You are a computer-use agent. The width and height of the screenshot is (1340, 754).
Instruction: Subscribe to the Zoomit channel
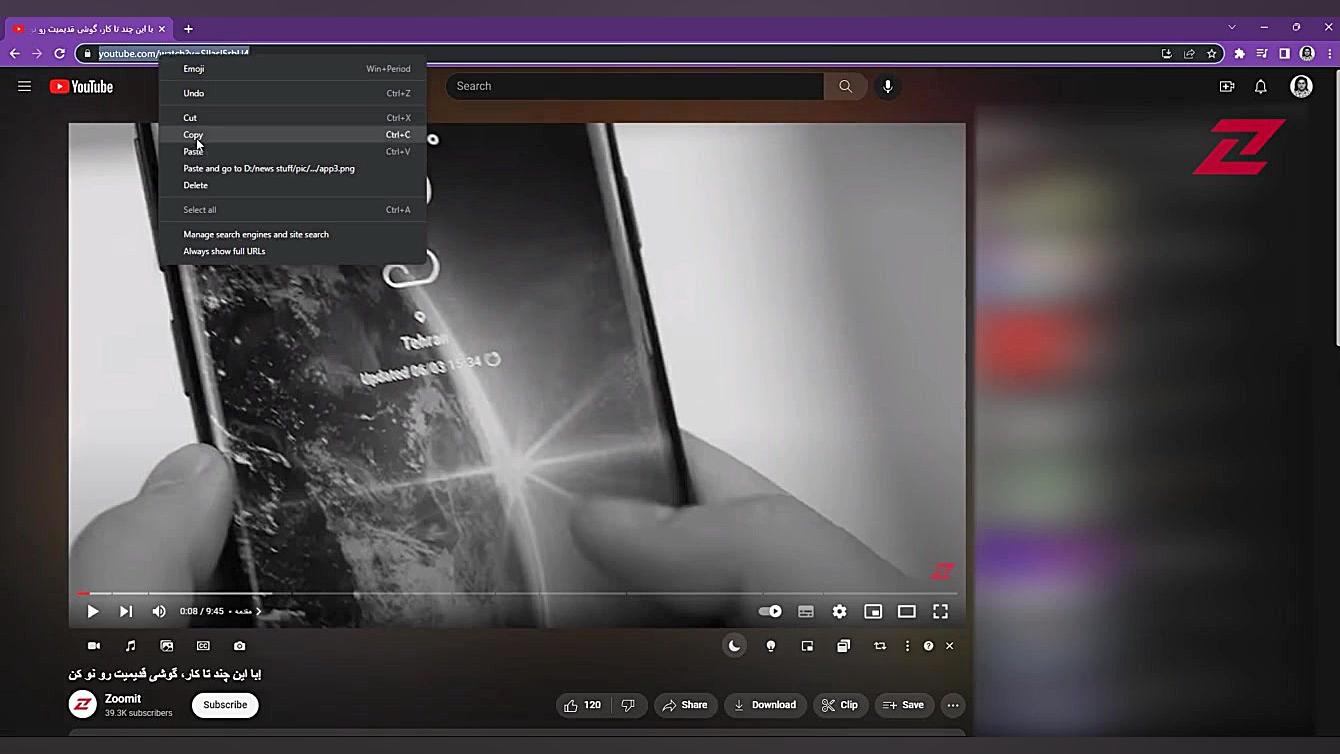click(224, 705)
